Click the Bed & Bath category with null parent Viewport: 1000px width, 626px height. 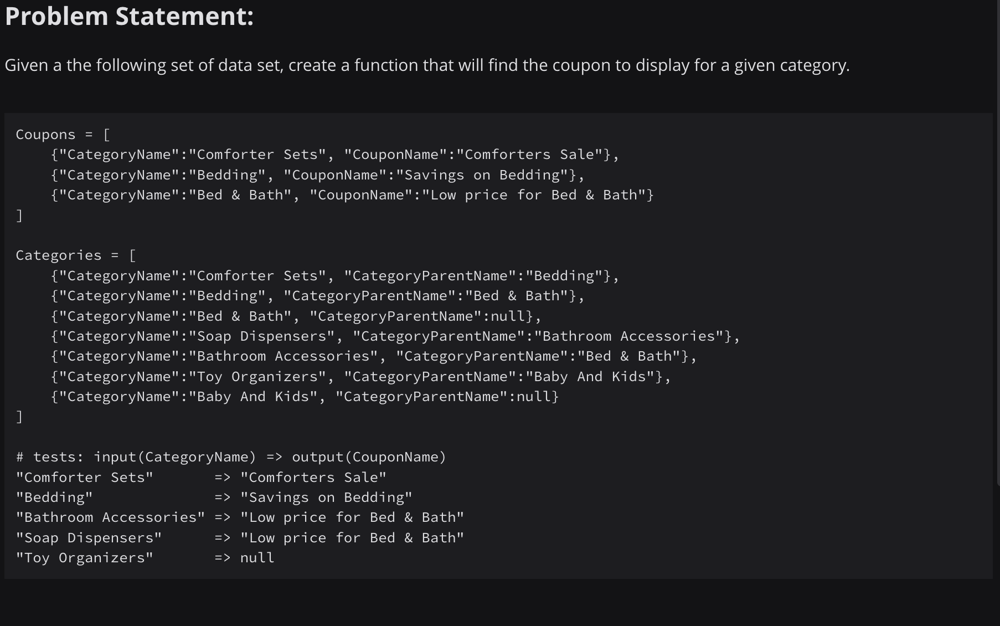(296, 316)
